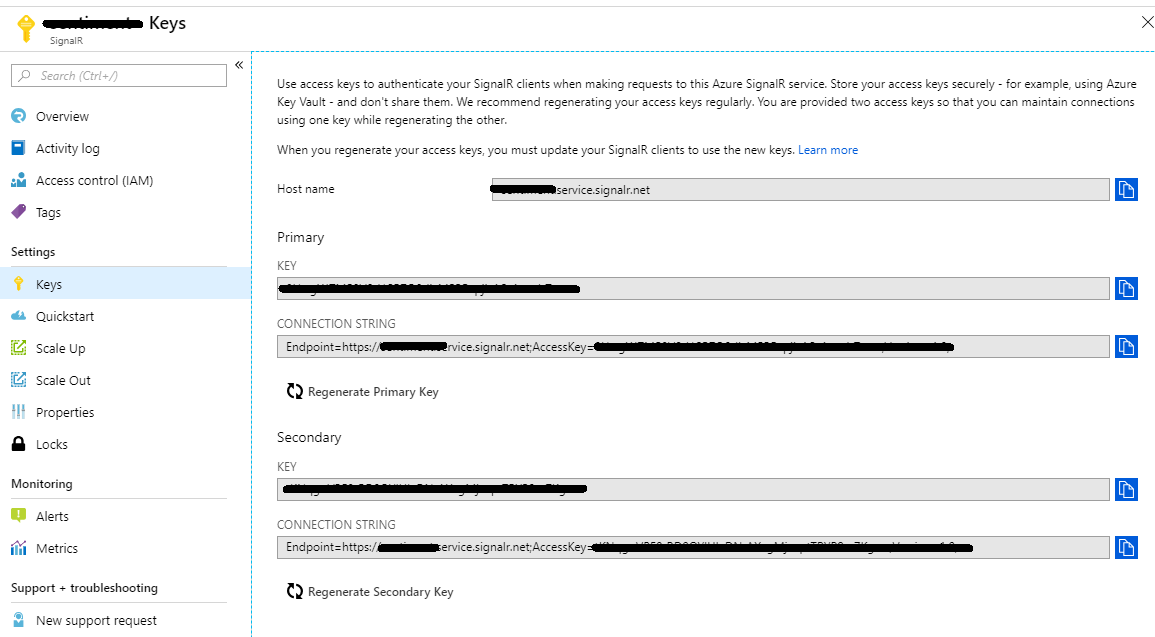Viewport: 1155px width, 637px height.
Task: Open New support request
Action: pos(96,621)
